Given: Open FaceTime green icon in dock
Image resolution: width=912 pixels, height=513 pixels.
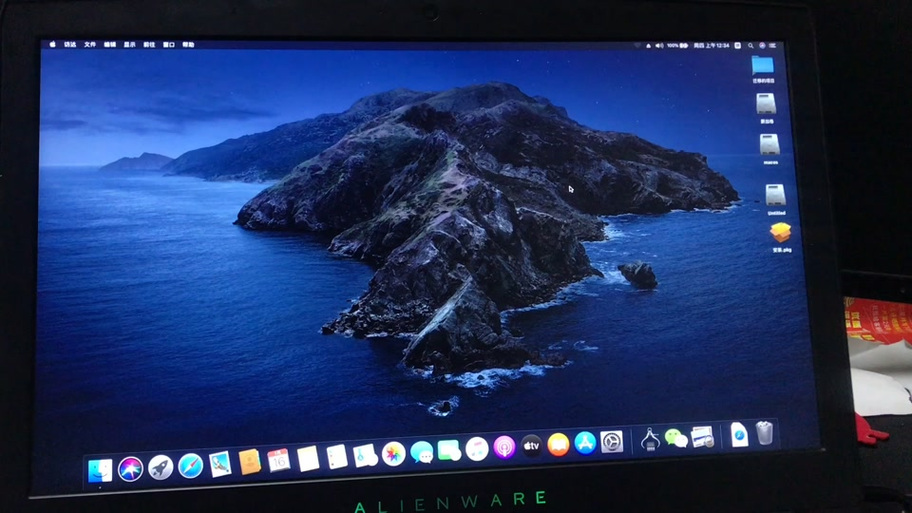Looking at the screenshot, I should click(449, 450).
